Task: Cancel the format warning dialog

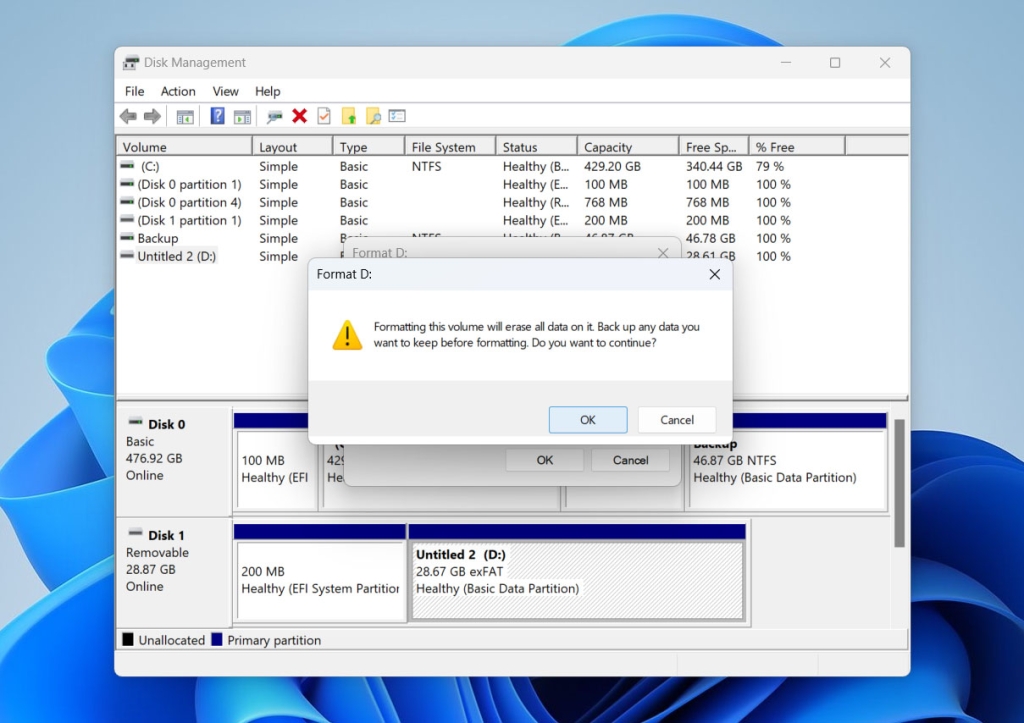Action: pyautogui.click(x=677, y=420)
